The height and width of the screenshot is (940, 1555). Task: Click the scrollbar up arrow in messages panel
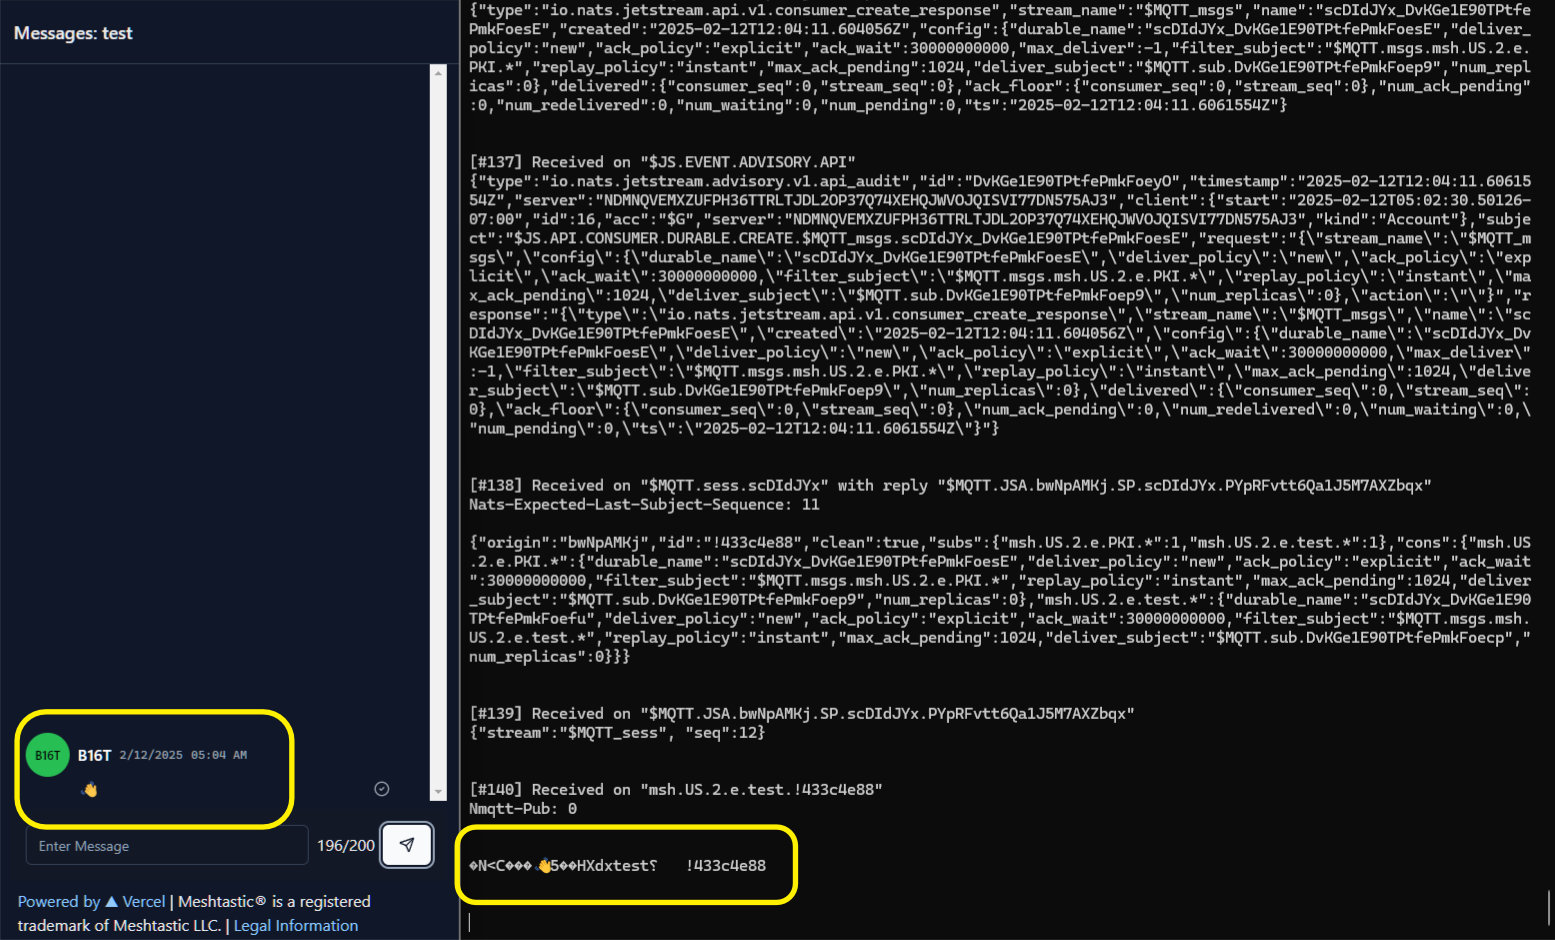(x=438, y=73)
